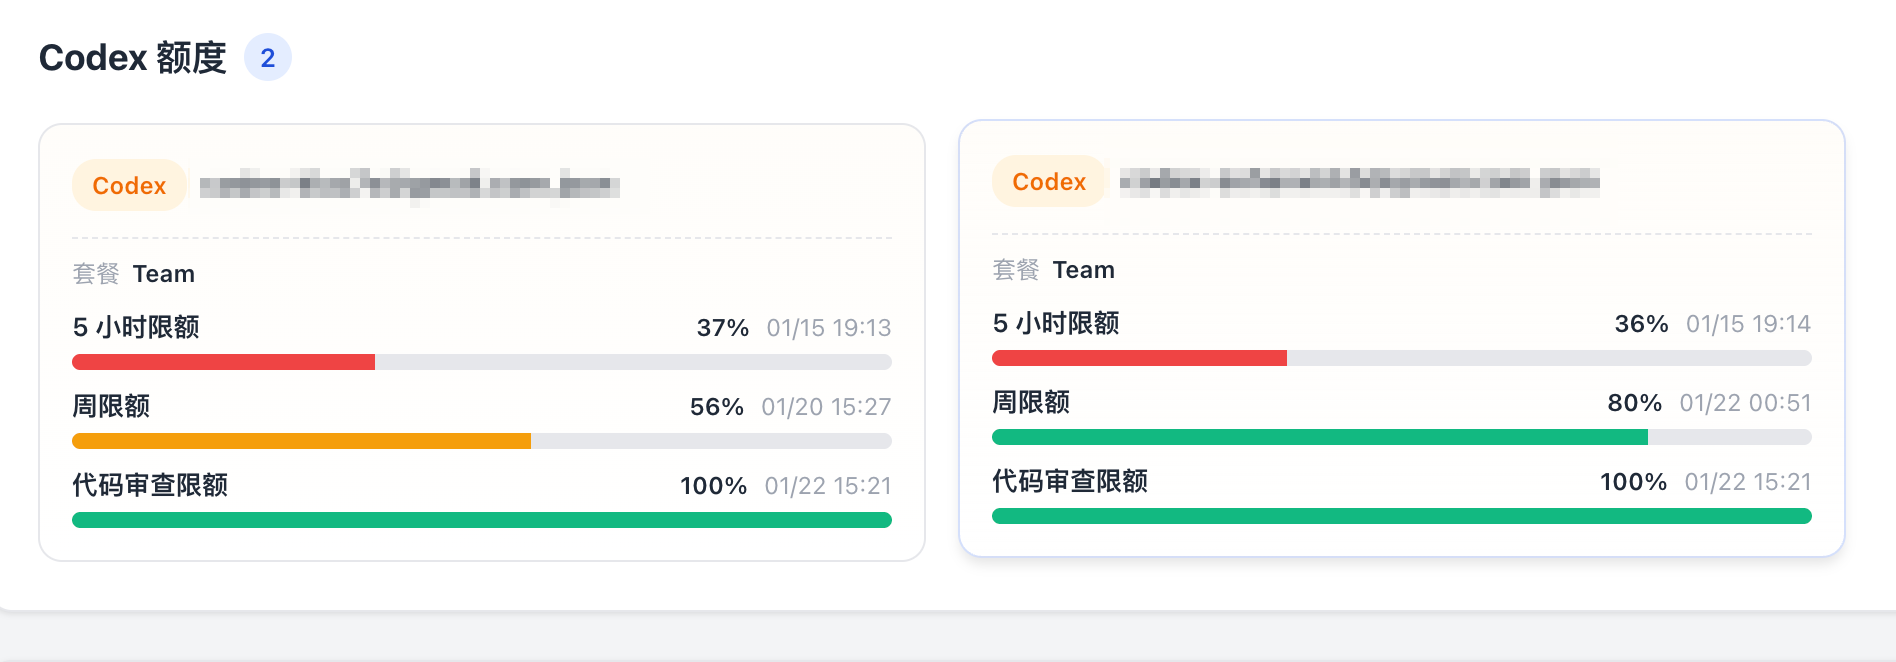Viewport: 1896px width, 662px height.
Task: Click the 01/15 19:13 reset time
Action: [x=829, y=328]
